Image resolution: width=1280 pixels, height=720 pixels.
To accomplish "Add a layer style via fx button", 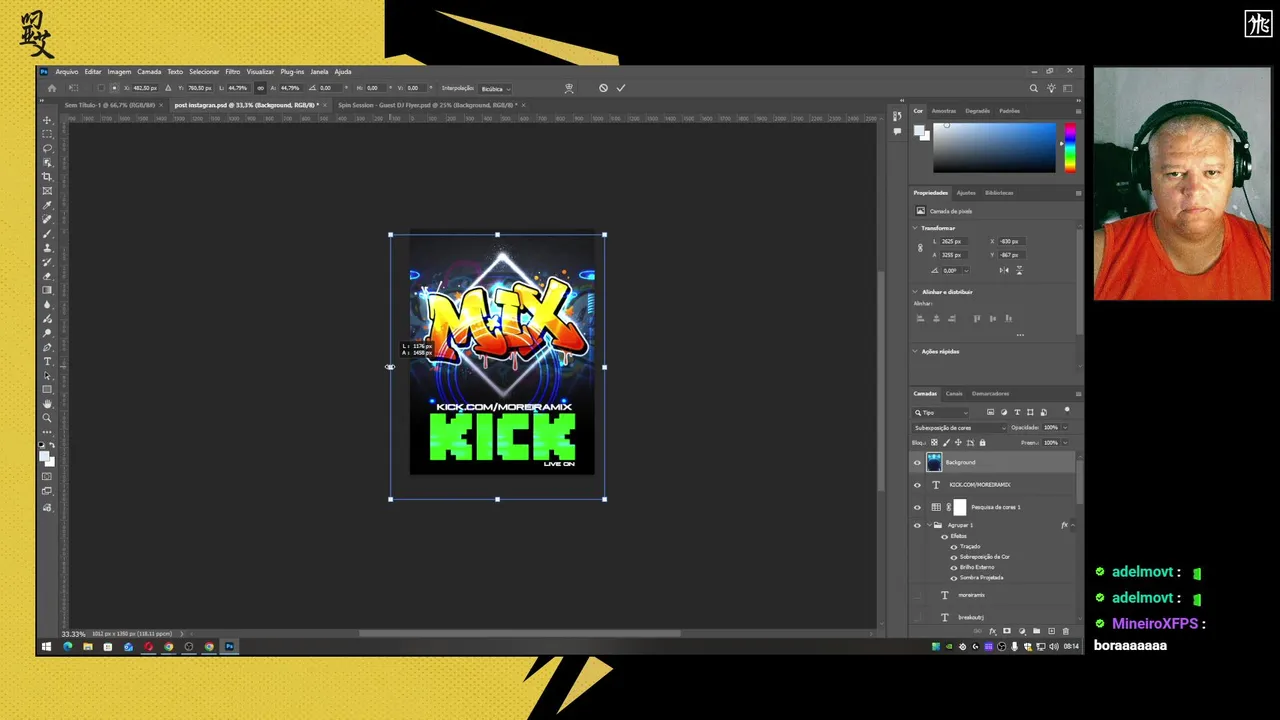I will [x=992, y=631].
